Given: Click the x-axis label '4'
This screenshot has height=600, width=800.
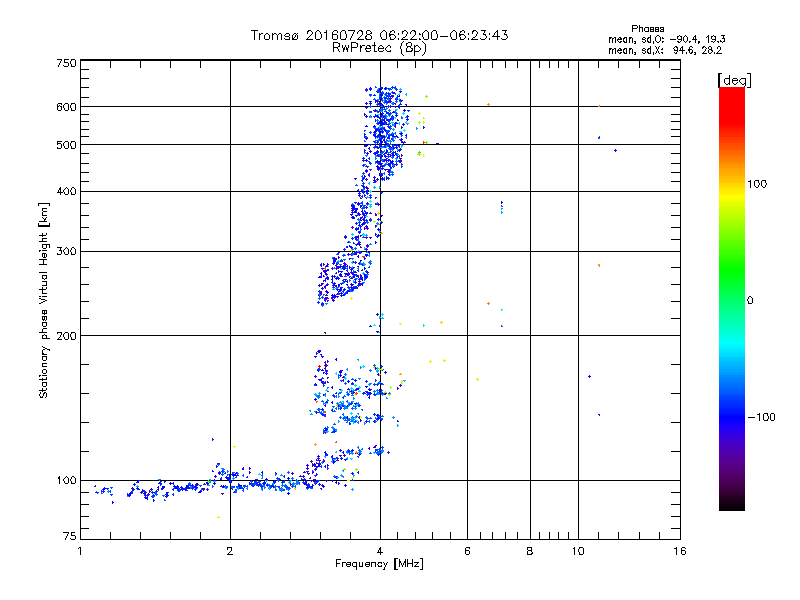Looking at the screenshot, I should click(x=380, y=551).
